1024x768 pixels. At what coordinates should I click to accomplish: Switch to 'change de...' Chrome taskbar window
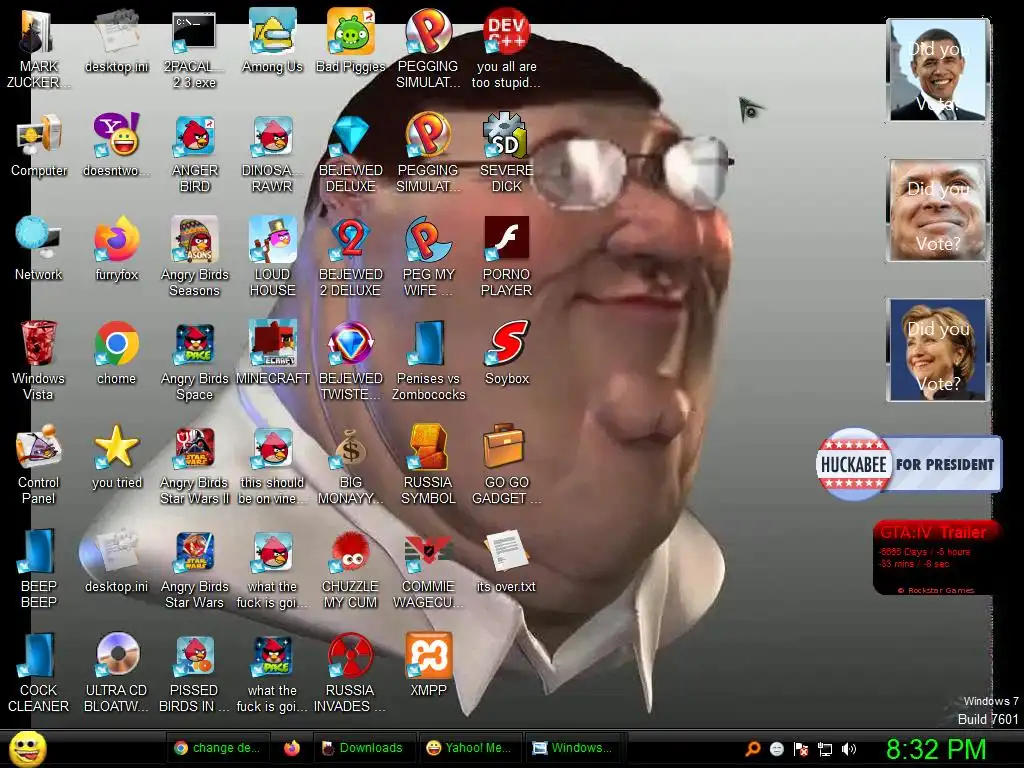[217, 748]
